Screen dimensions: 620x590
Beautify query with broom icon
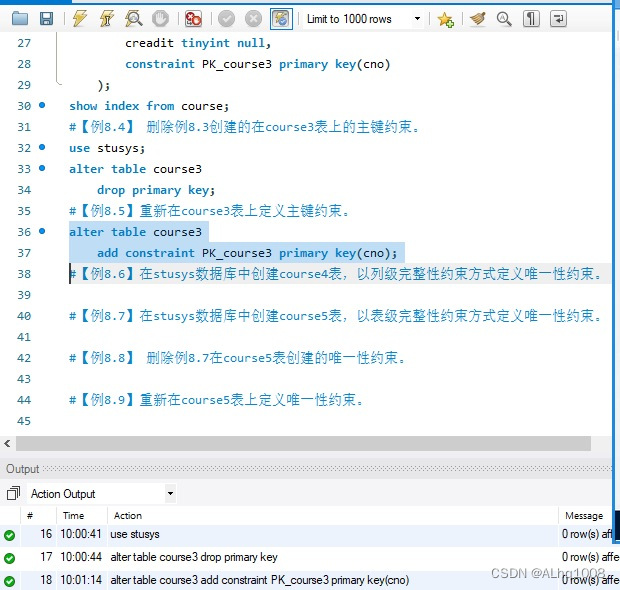point(478,19)
